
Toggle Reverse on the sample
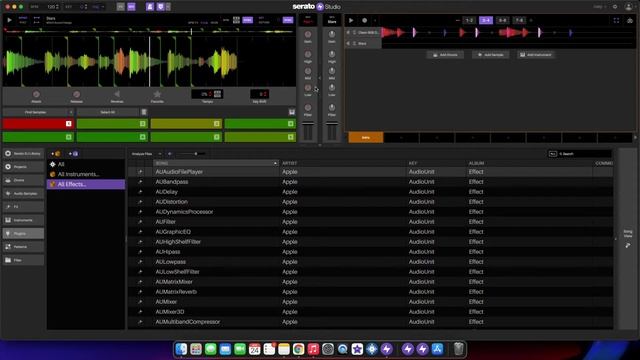(117, 94)
